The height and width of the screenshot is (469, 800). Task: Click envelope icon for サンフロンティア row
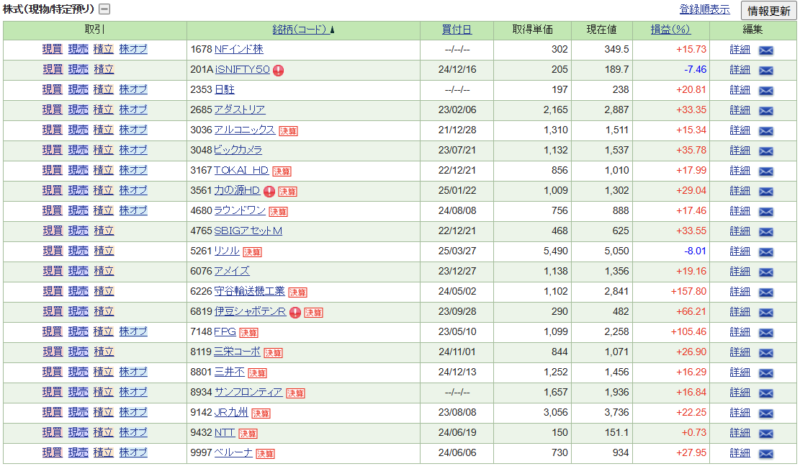click(766, 393)
